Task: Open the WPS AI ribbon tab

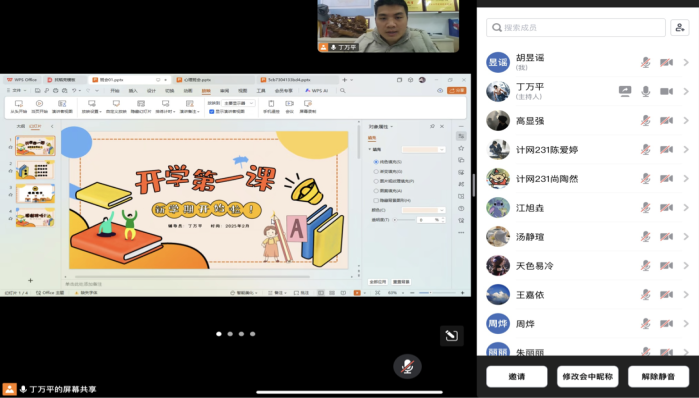Action: [316, 90]
